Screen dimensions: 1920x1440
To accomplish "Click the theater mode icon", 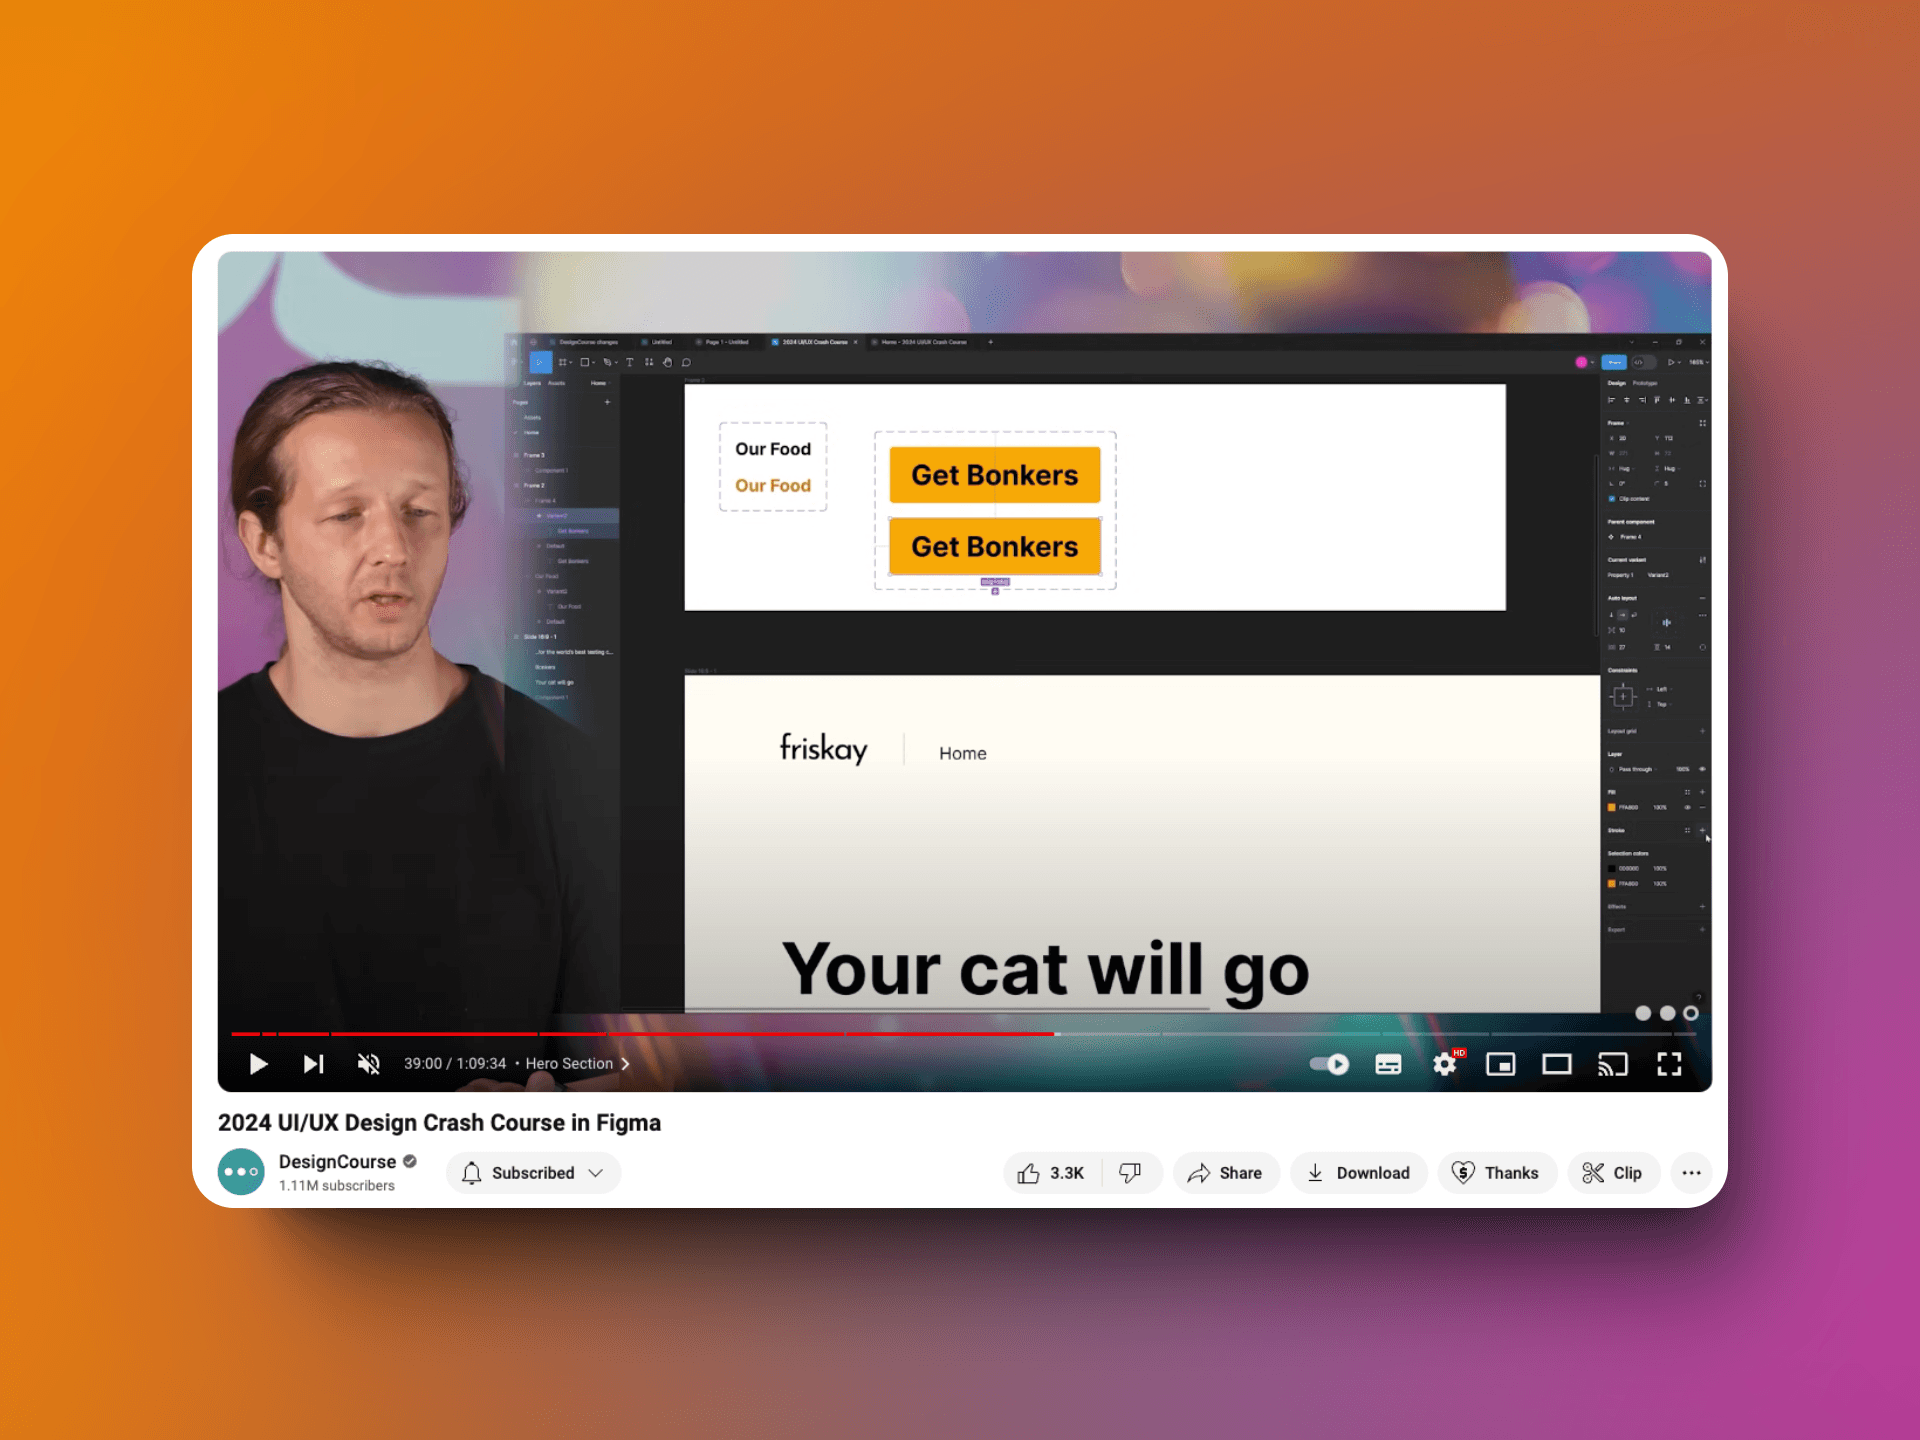I will [x=1557, y=1063].
